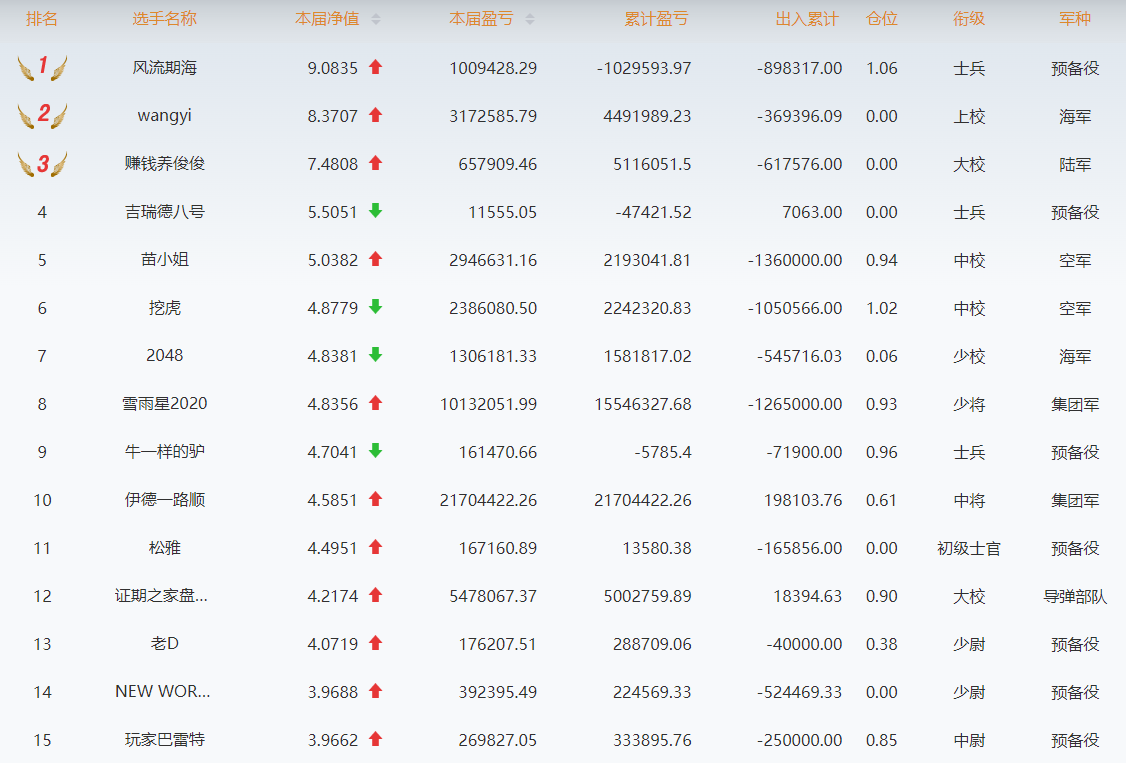Open player 苗小姐

click(x=164, y=260)
